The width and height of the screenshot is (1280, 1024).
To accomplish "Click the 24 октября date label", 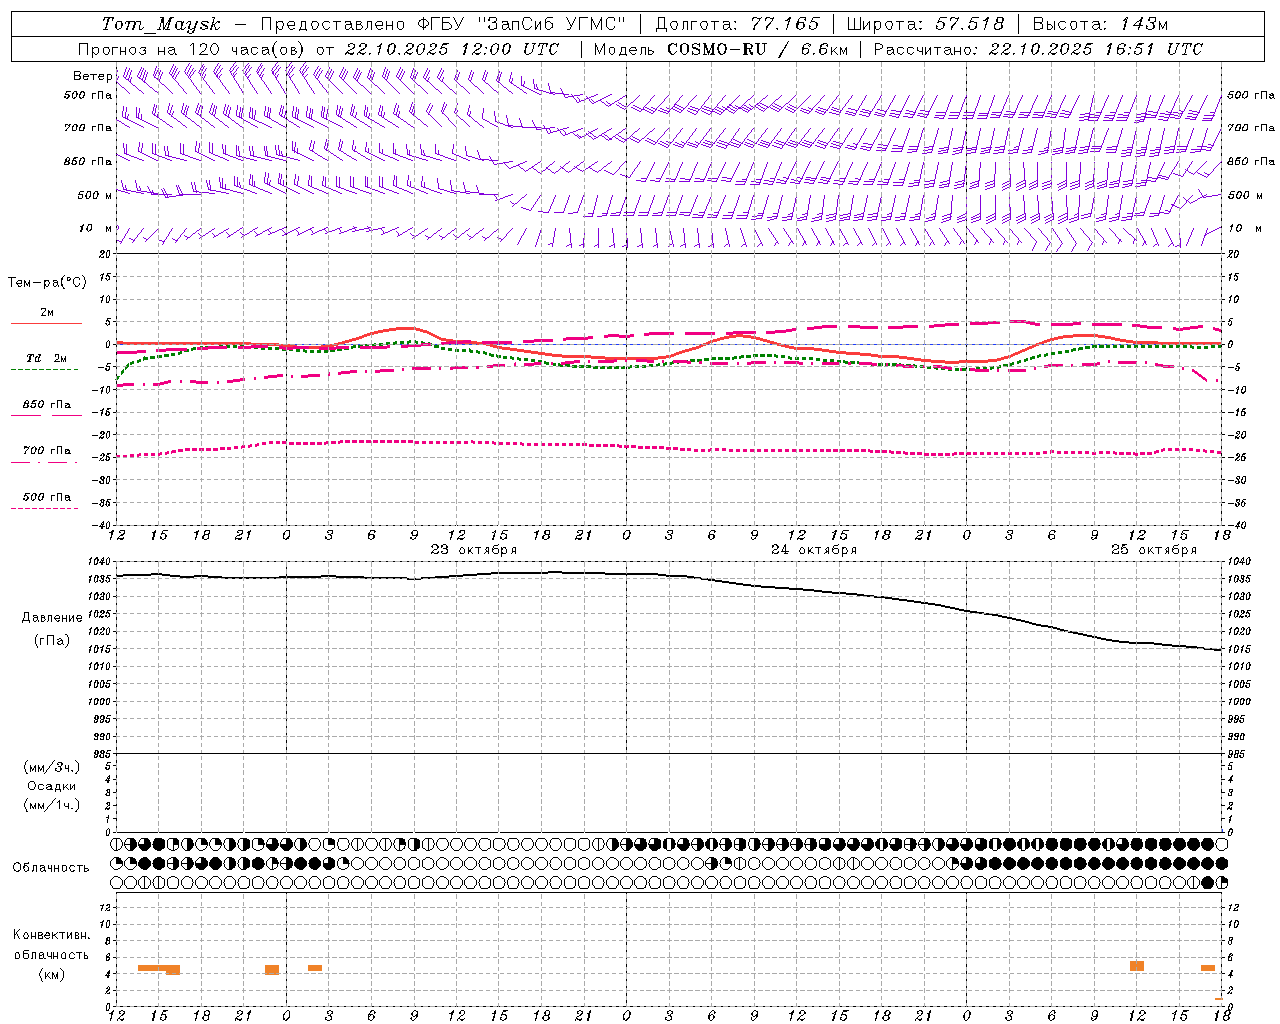I will [814, 549].
